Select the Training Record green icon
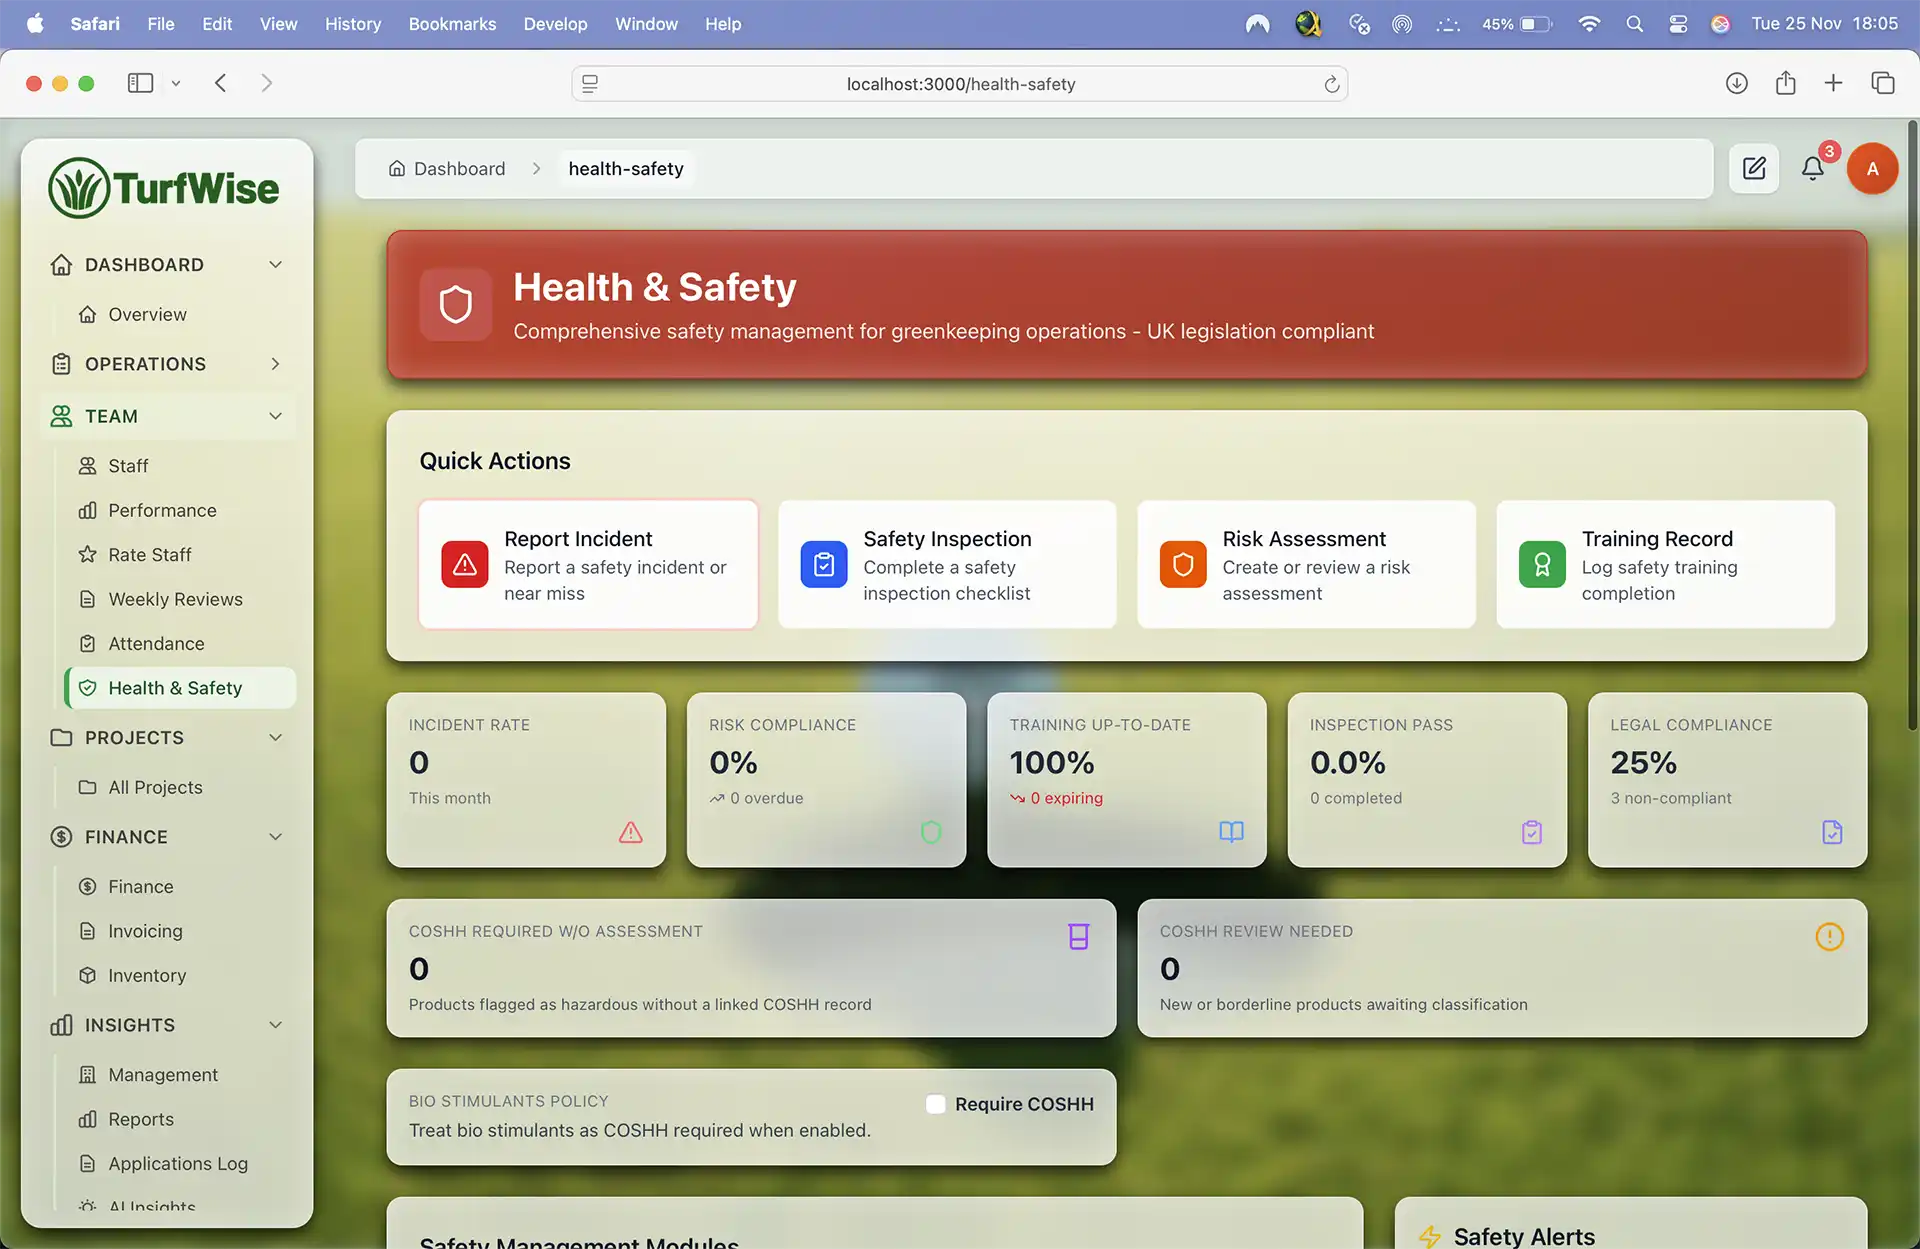1920x1249 pixels. (x=1541, y=564)
